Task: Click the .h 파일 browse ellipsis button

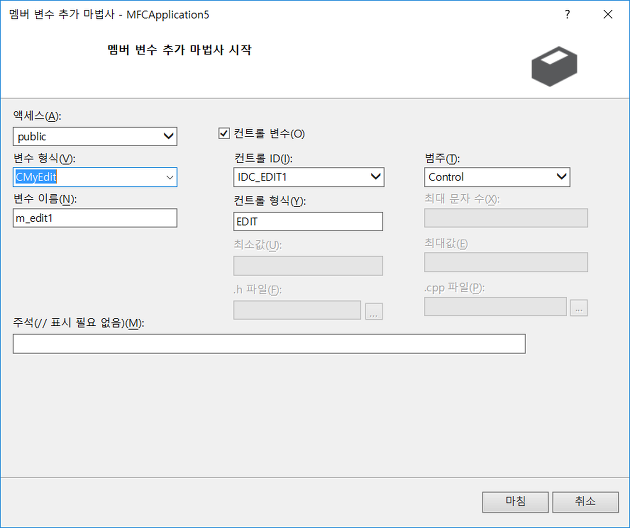Action: tap(374, 311)
